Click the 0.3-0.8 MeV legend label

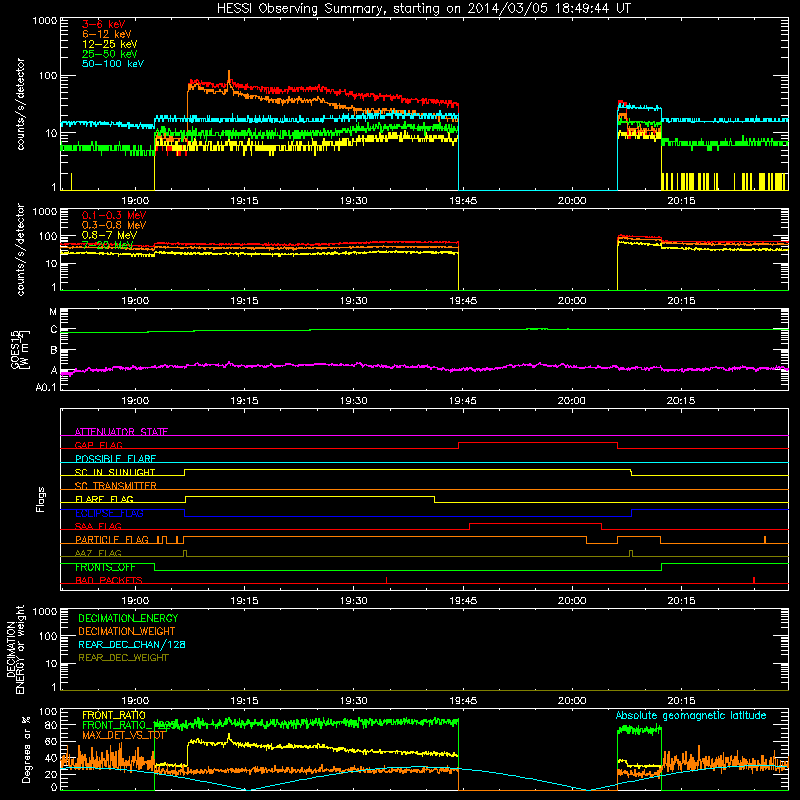pyautogui.click(x=114, y=225)
